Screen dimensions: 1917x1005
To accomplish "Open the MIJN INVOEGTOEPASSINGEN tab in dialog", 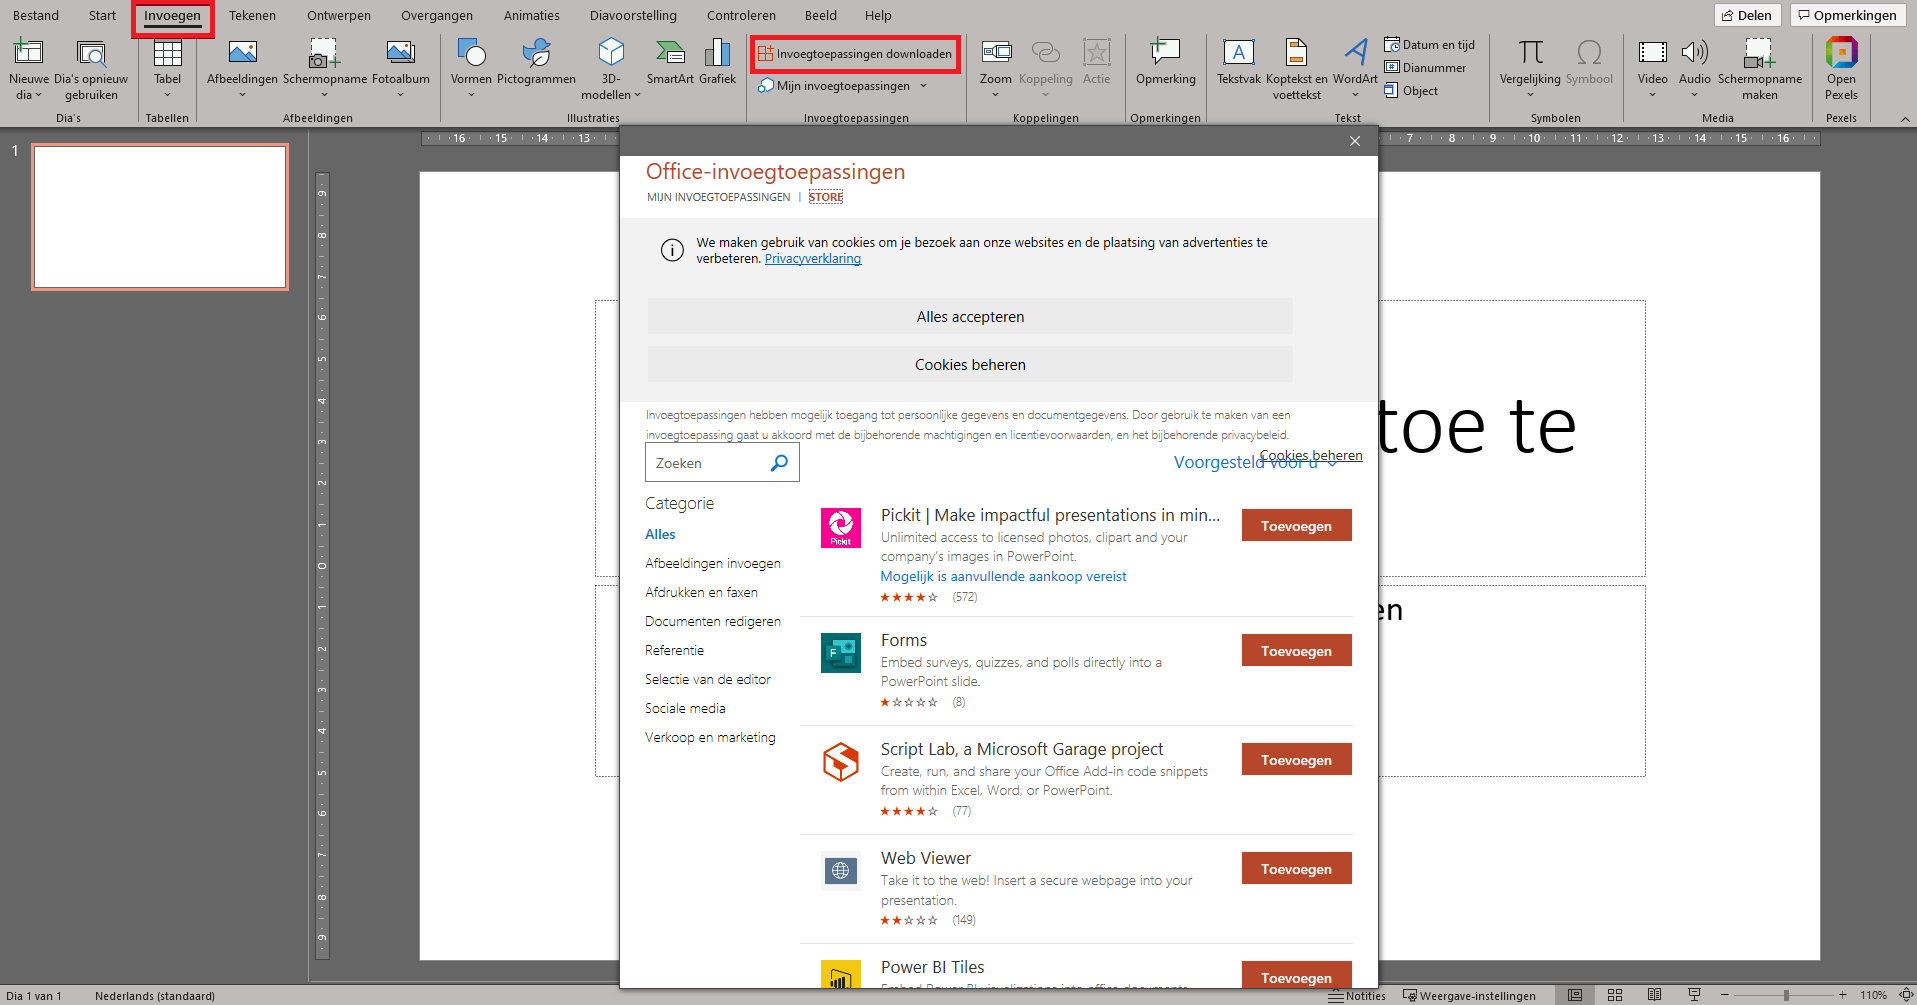I will [718, 197].
